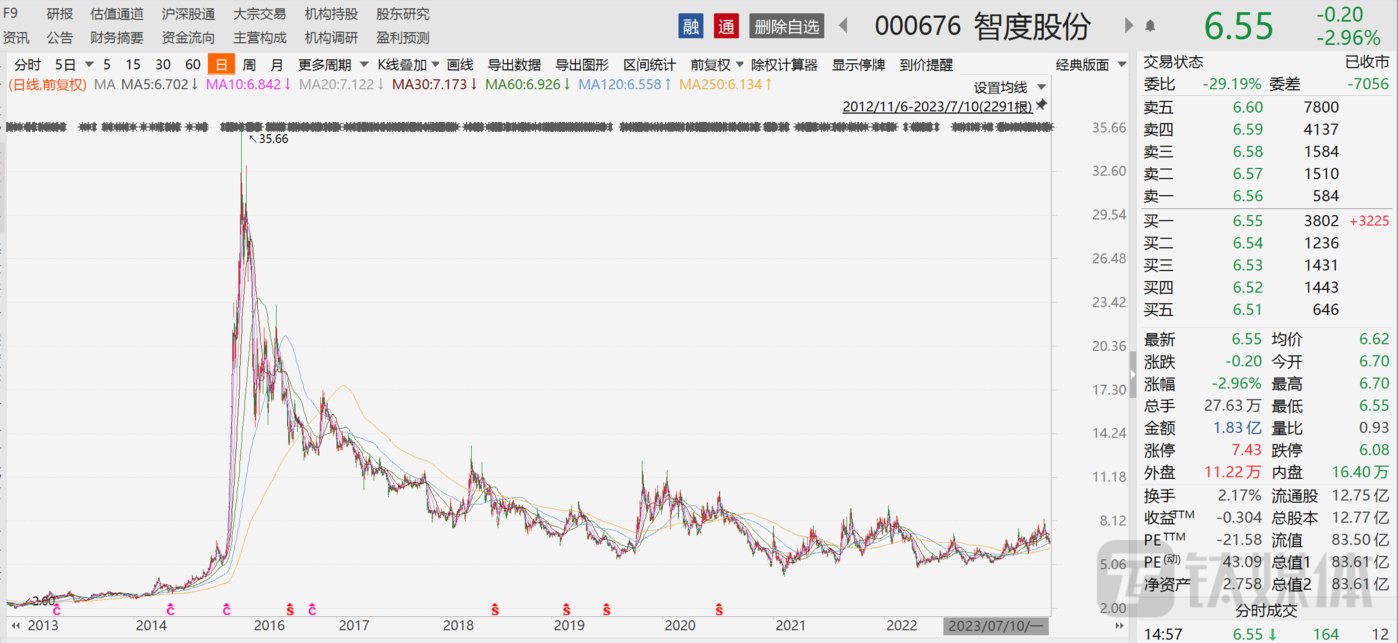Pin the date range with pushpin icon

tap(1041, 105)
